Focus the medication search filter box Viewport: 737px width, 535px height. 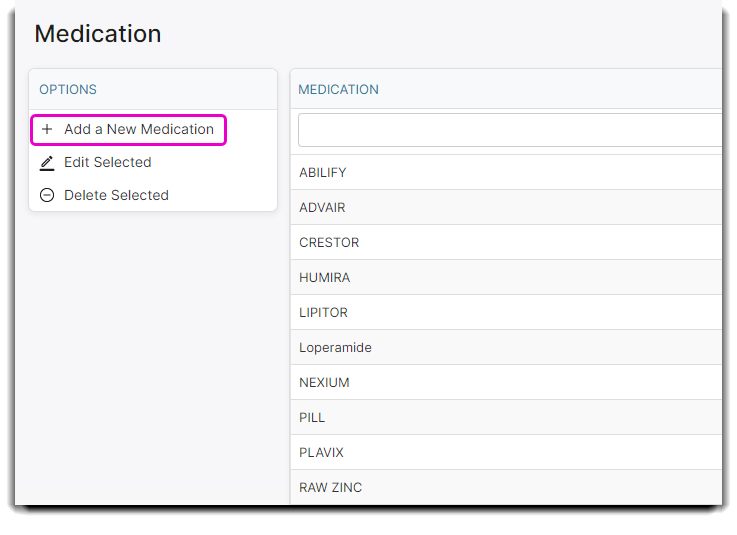[x=509, y=130]
